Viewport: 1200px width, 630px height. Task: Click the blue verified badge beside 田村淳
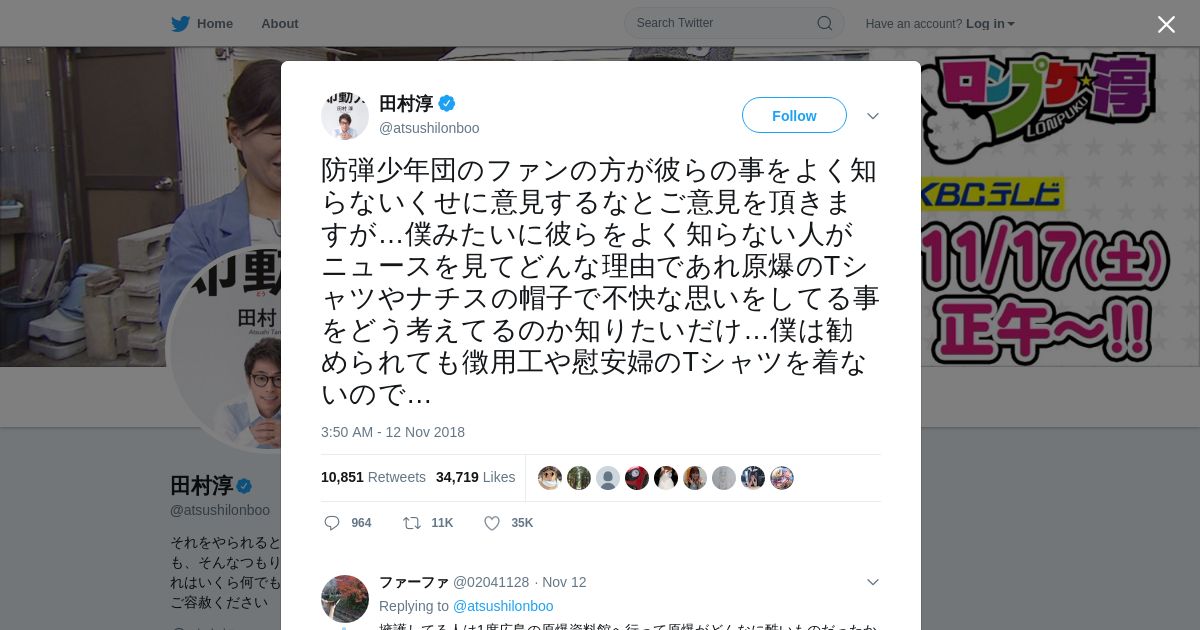point(447,103)
